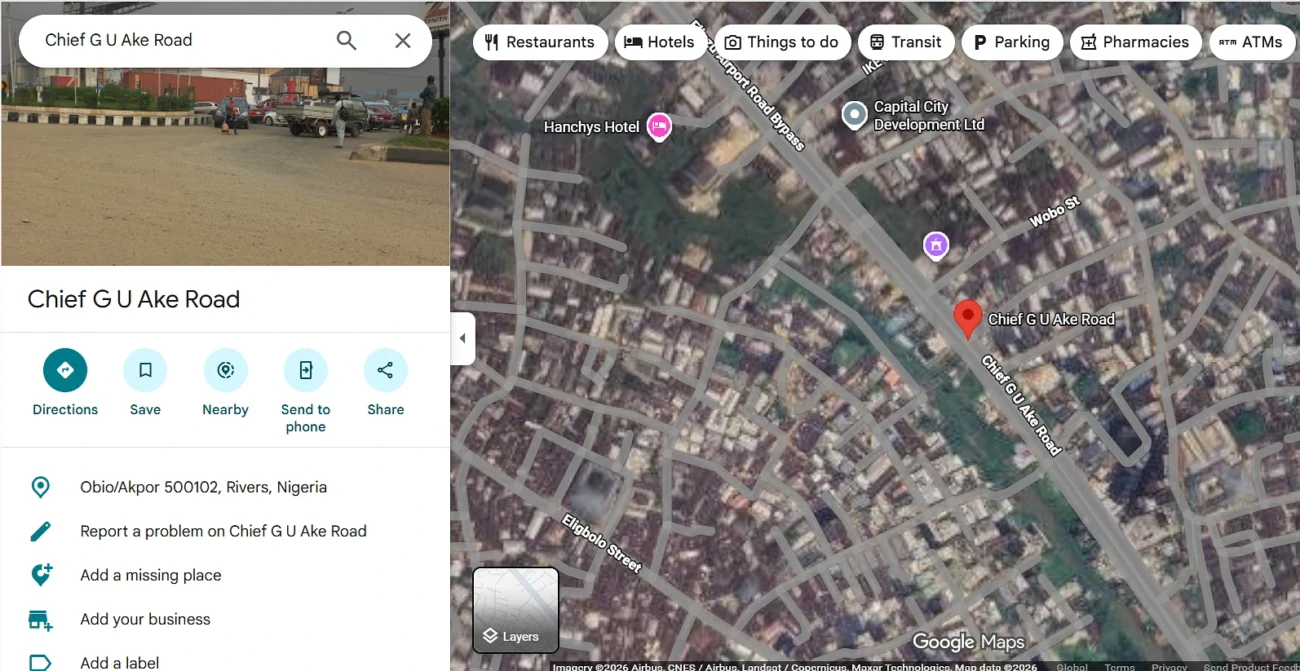Click the Send to phone icon
The image size is (1300, 671).
pyautogui.click(x=305, y=370)
